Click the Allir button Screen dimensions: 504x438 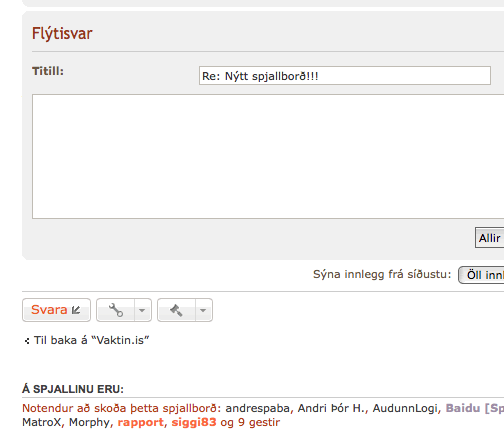(x=489, y=238)
